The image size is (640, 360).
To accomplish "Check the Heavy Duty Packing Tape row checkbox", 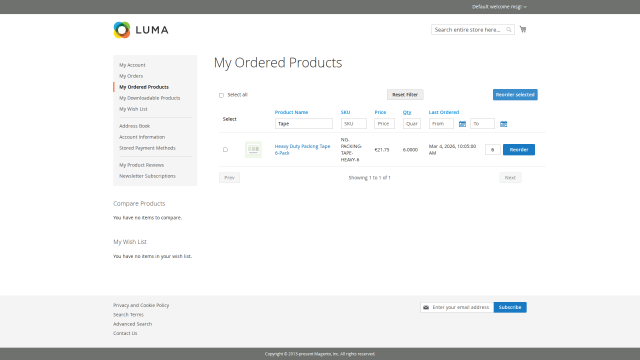I will tap(225, 150).
